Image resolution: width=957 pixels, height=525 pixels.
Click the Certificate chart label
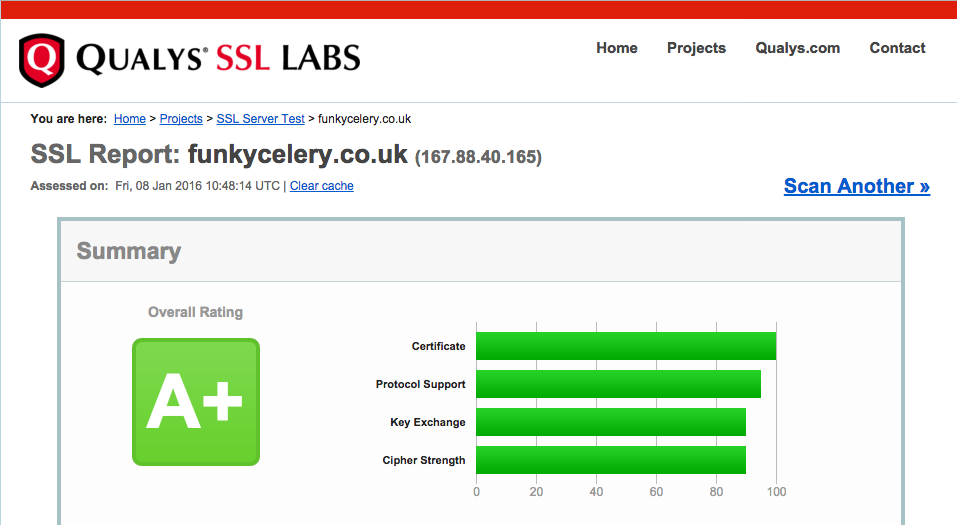tap(438, 346)
